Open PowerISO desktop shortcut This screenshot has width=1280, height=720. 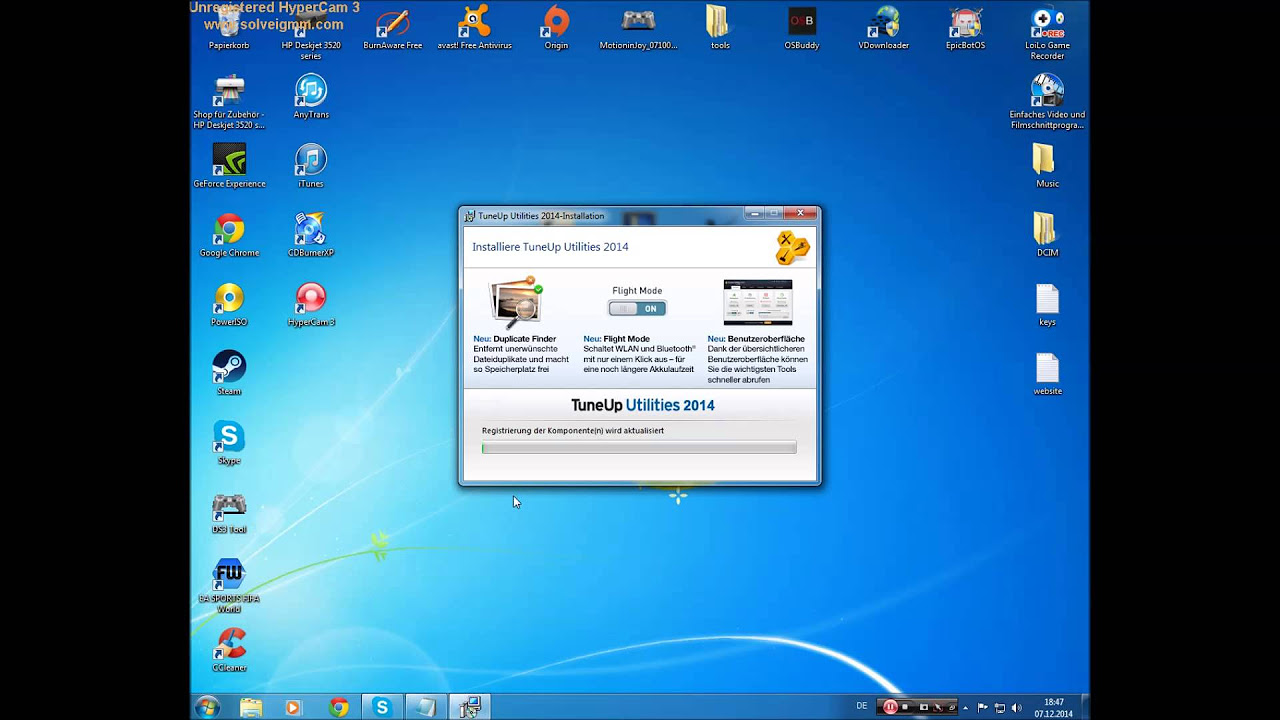(229, 304)
